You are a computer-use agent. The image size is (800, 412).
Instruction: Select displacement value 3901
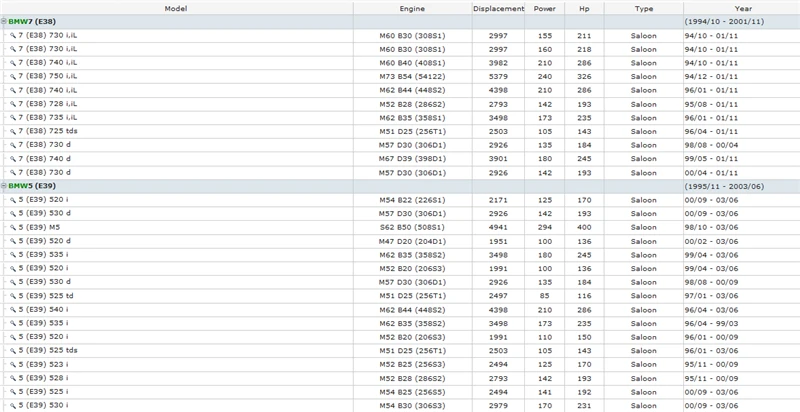(x=498, y=159)
